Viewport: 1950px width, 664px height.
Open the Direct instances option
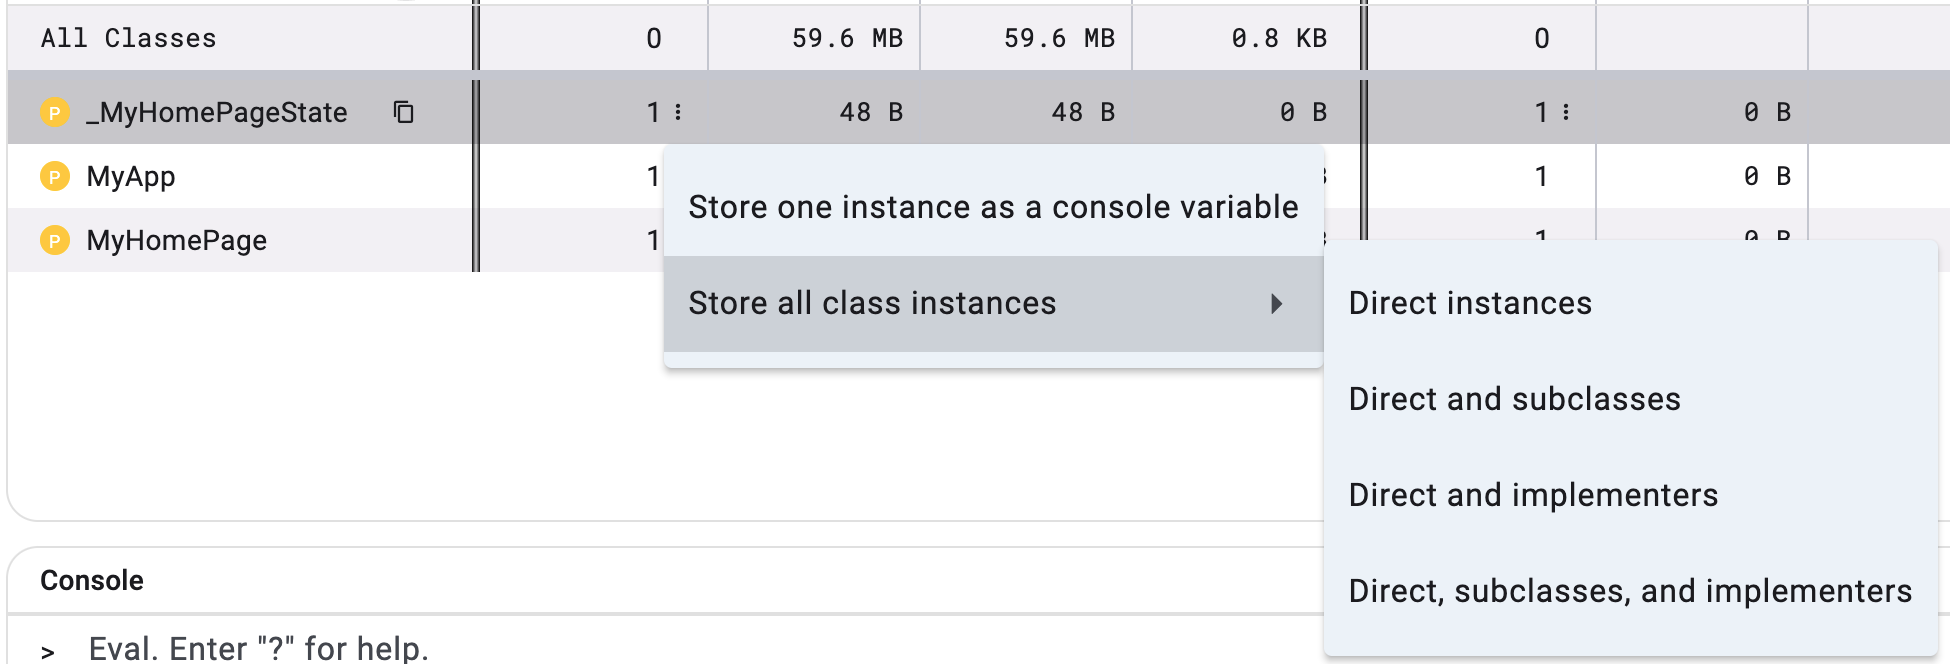[x=1470, y=303]
